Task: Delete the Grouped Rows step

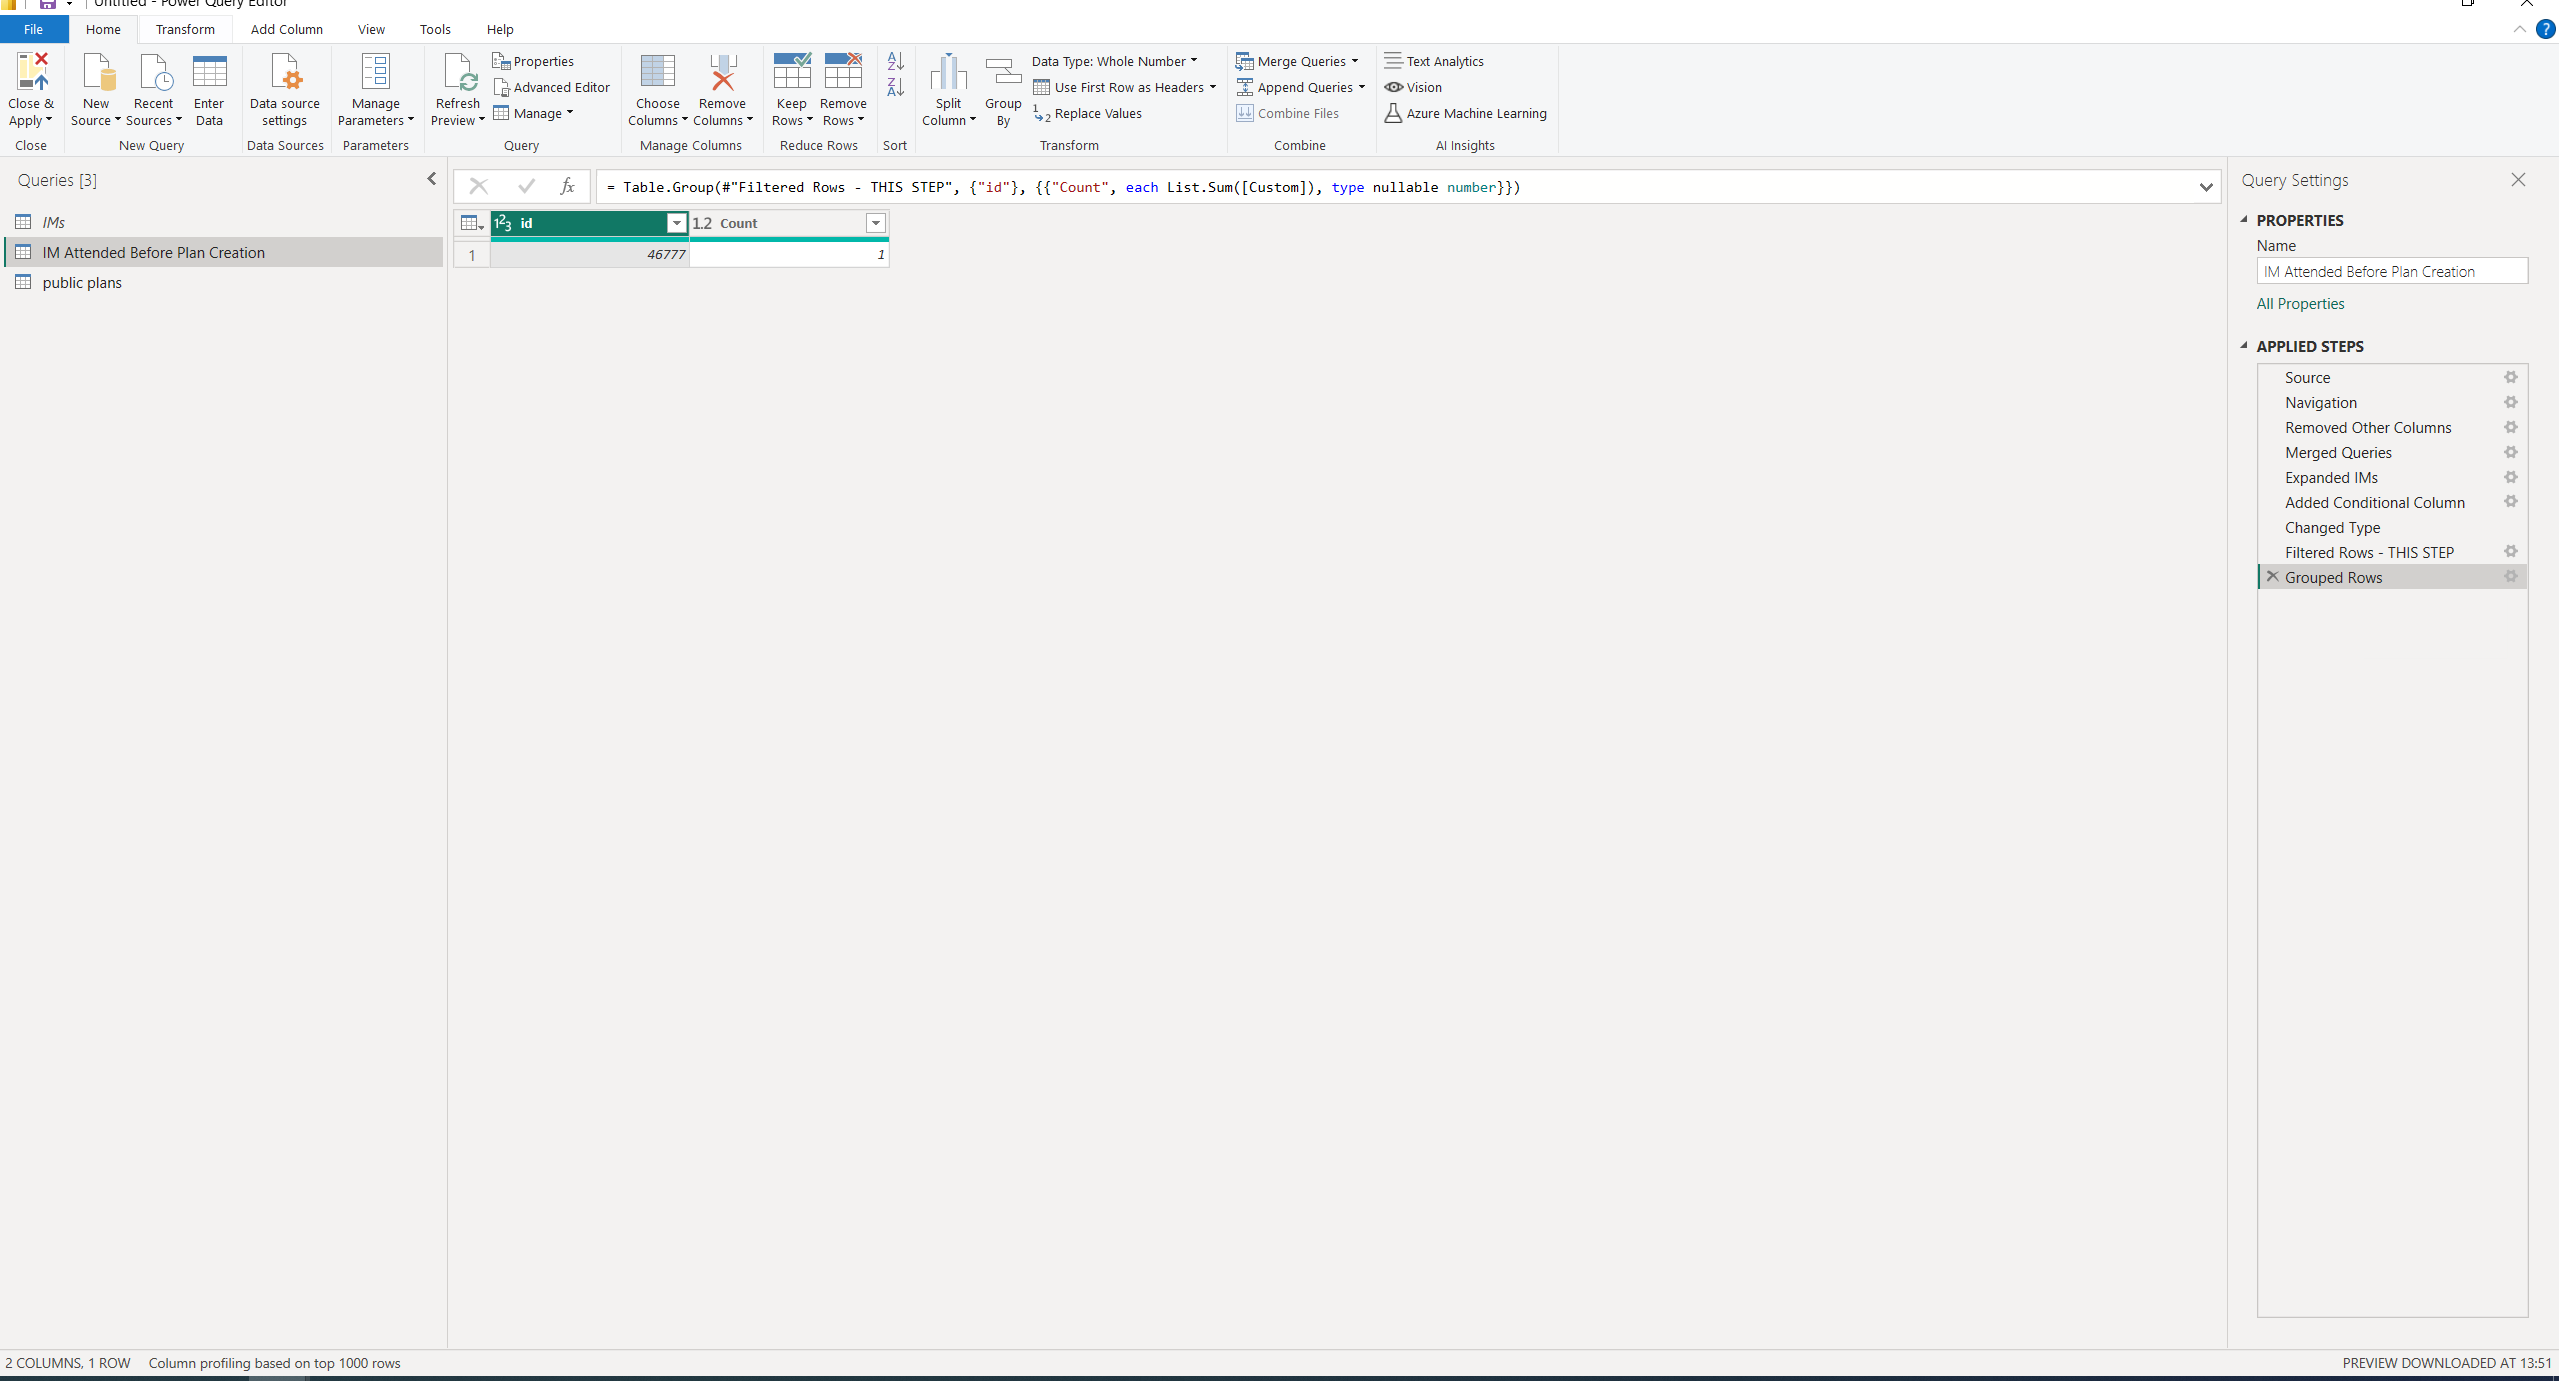Action: (x=2272, y=577)
